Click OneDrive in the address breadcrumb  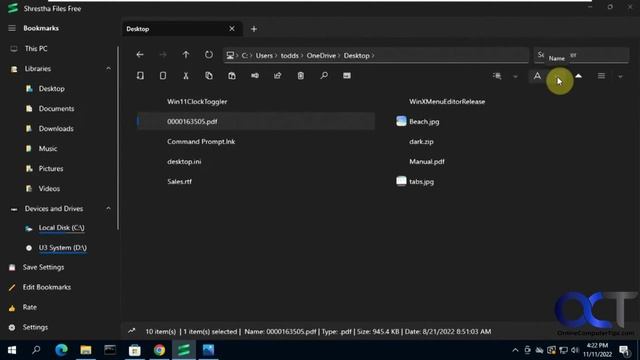[321, 56]
